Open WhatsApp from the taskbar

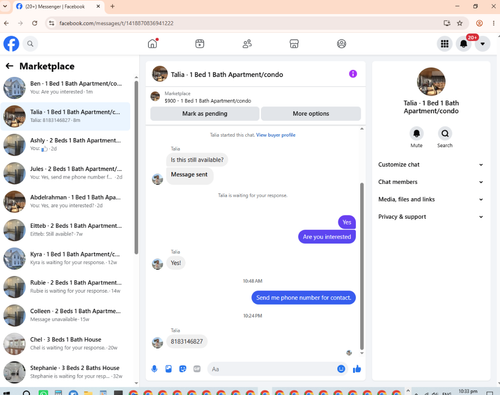pos(43,393)
